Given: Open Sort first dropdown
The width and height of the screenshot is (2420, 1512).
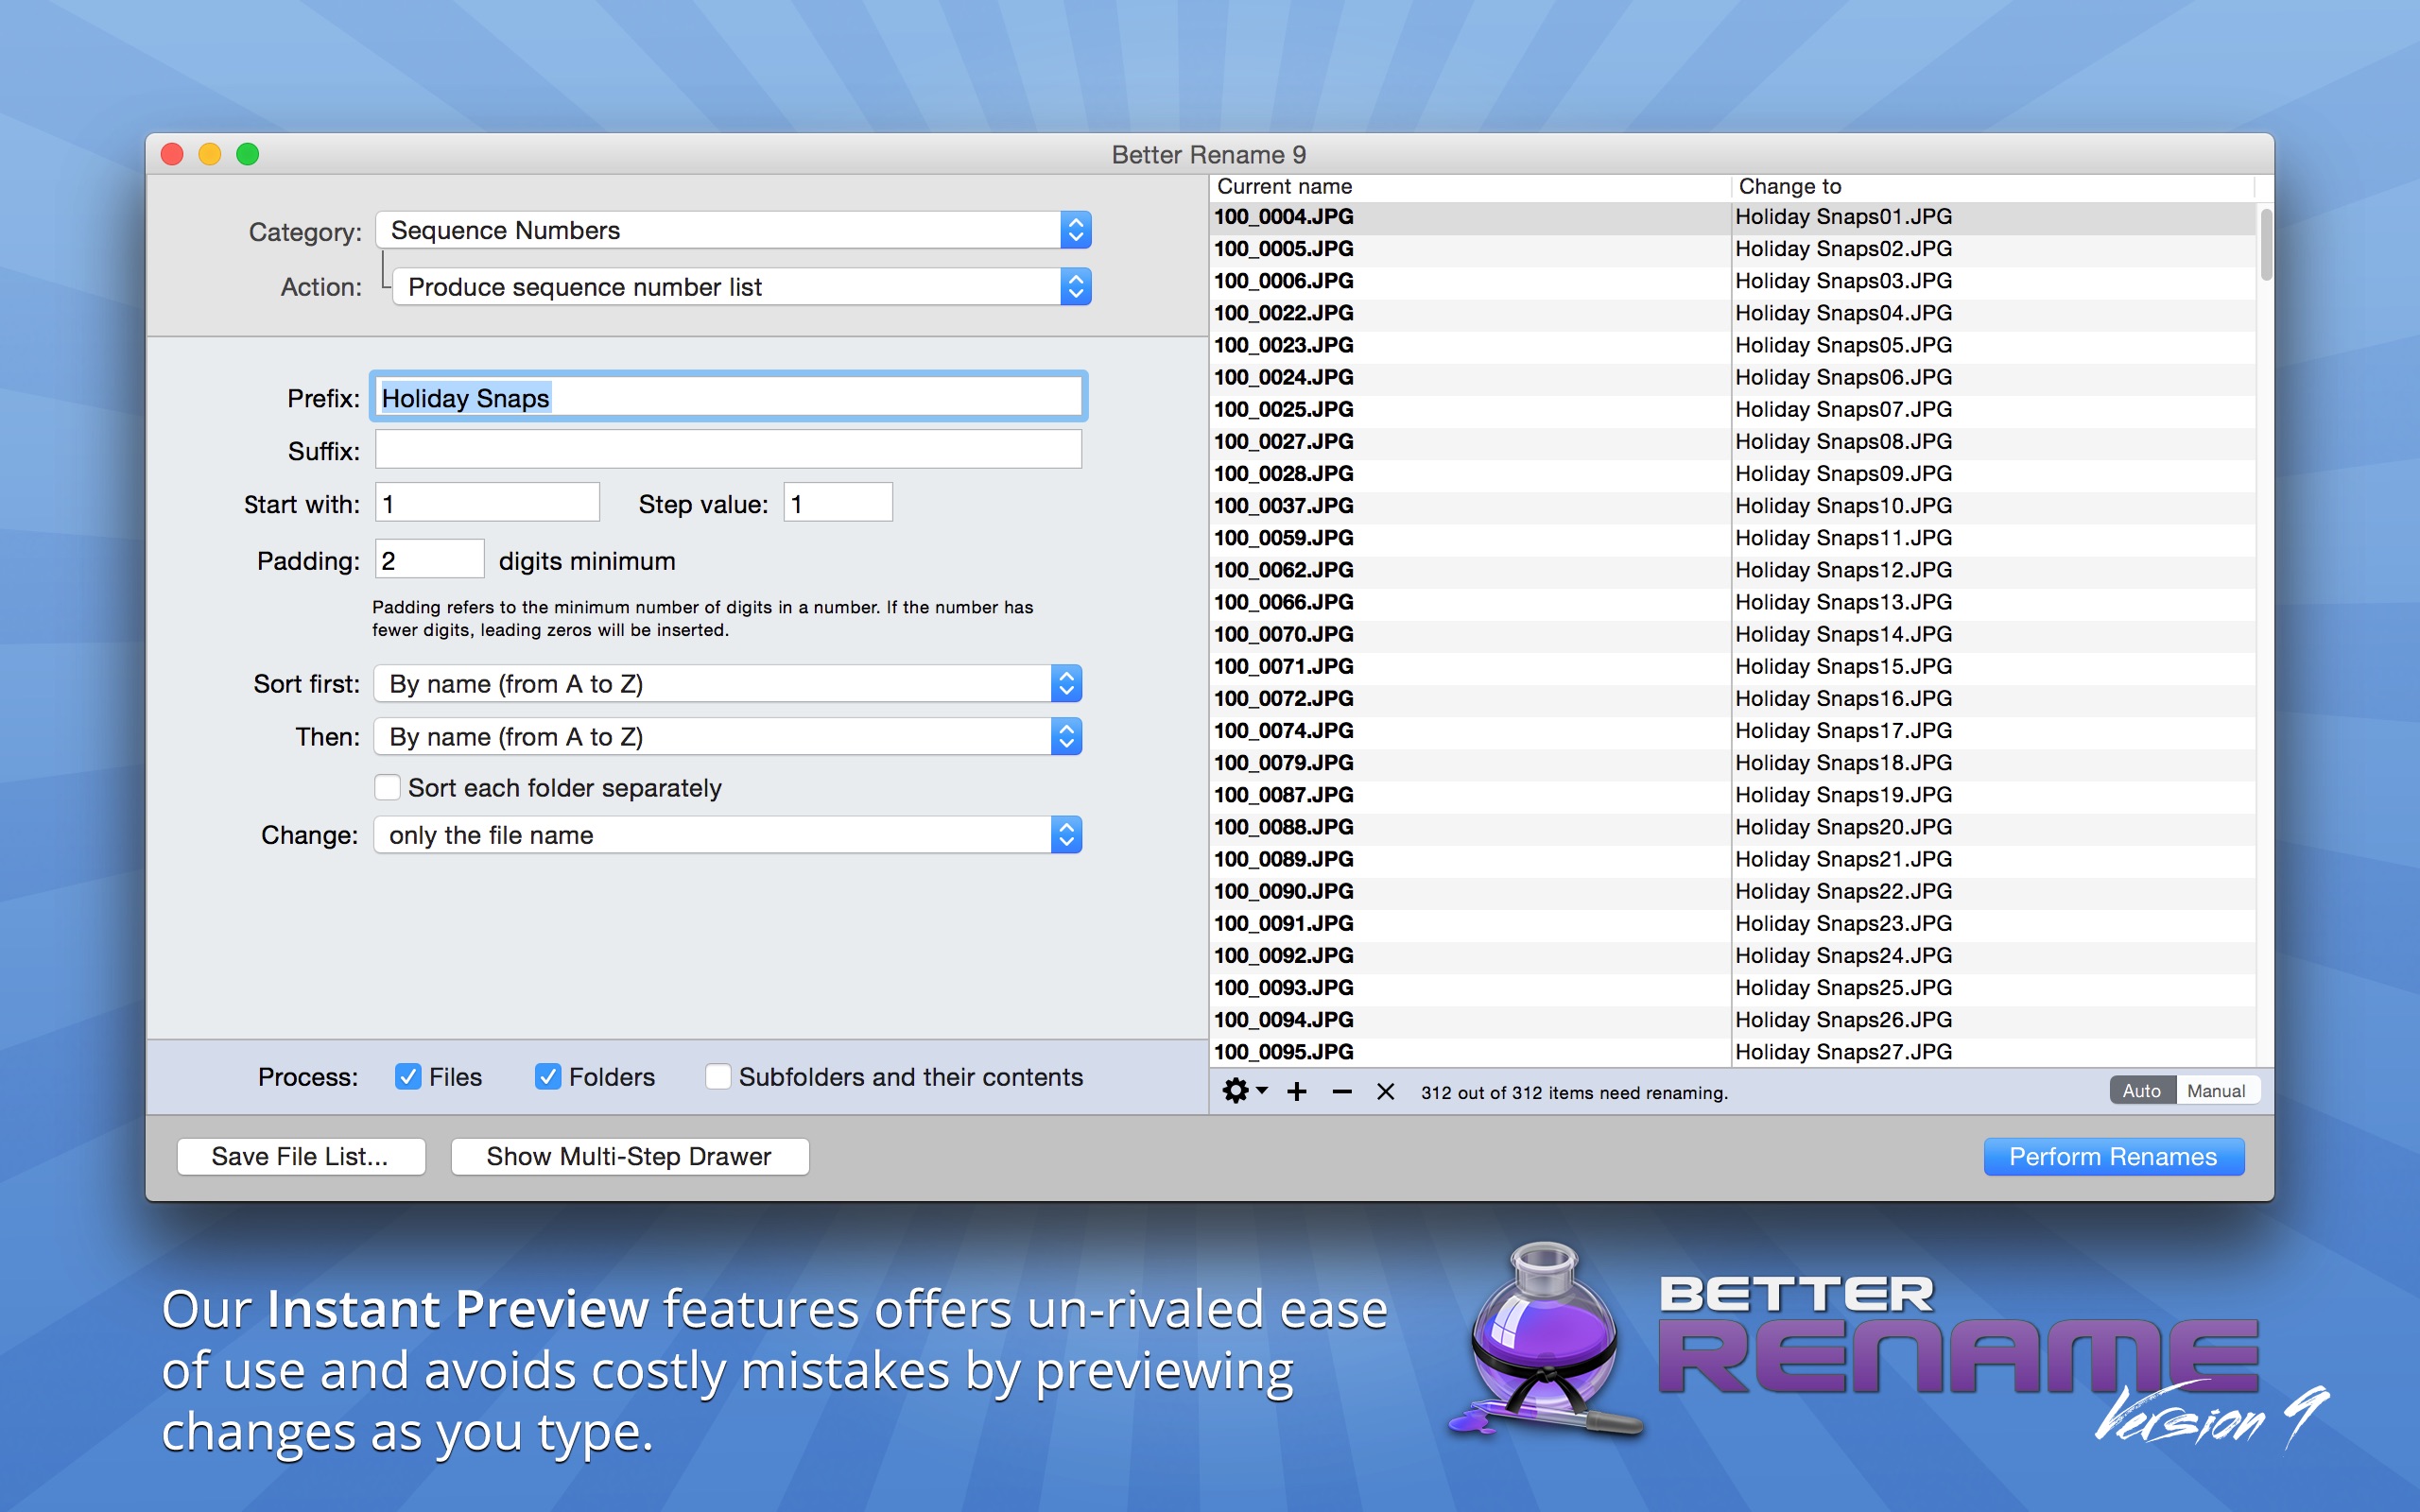Looking at the screenshot, I should pos(728,684).
